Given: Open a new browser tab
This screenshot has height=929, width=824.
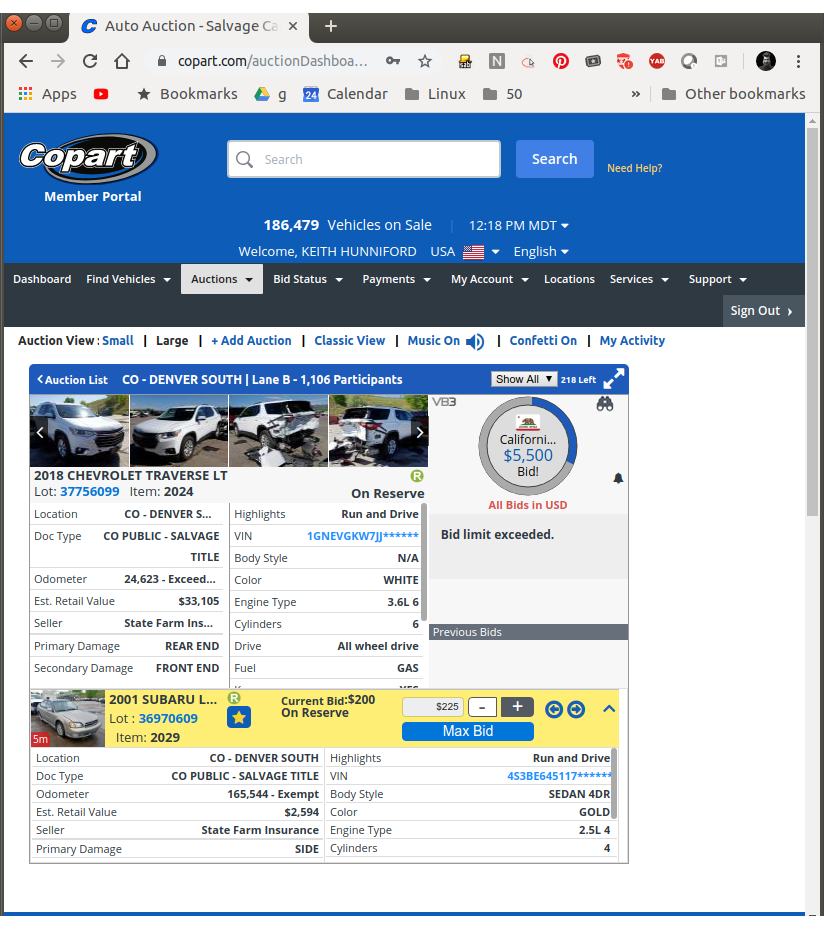Looking at the screenshot, I should click(331, 26).
